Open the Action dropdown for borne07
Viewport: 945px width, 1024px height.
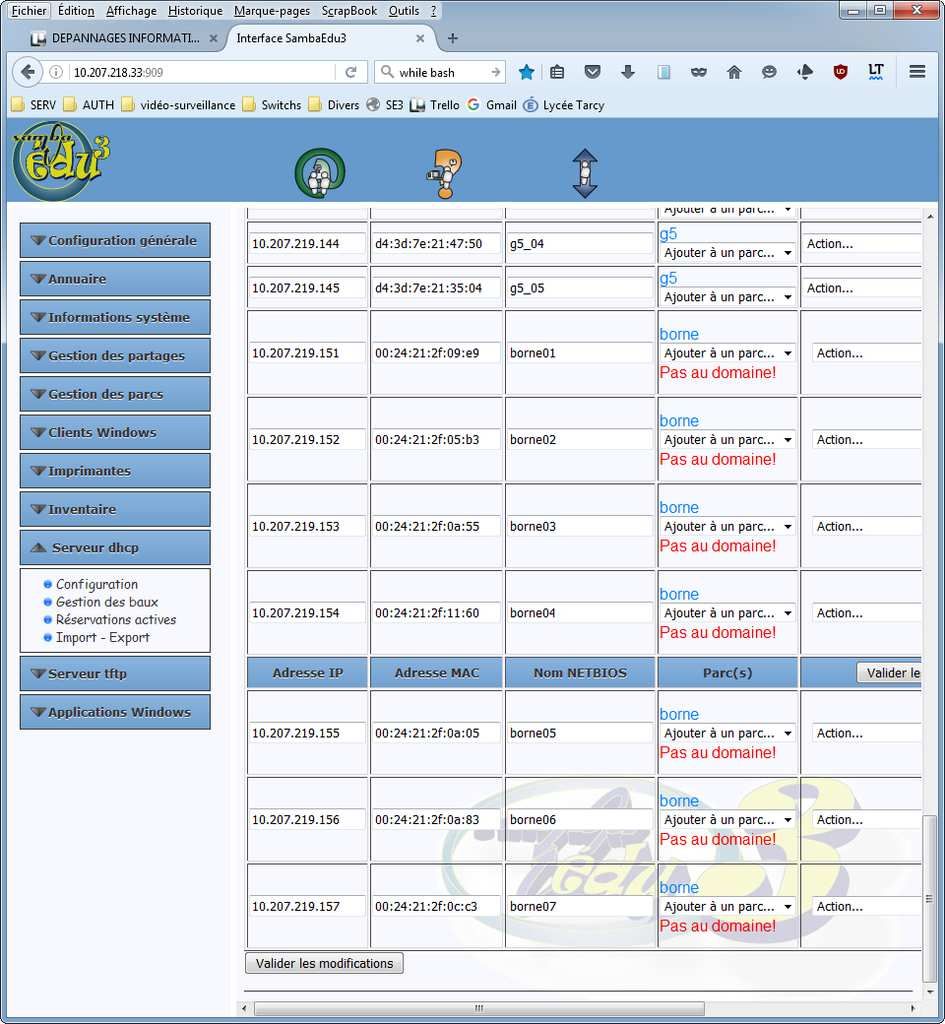click(x=867, y=906)
